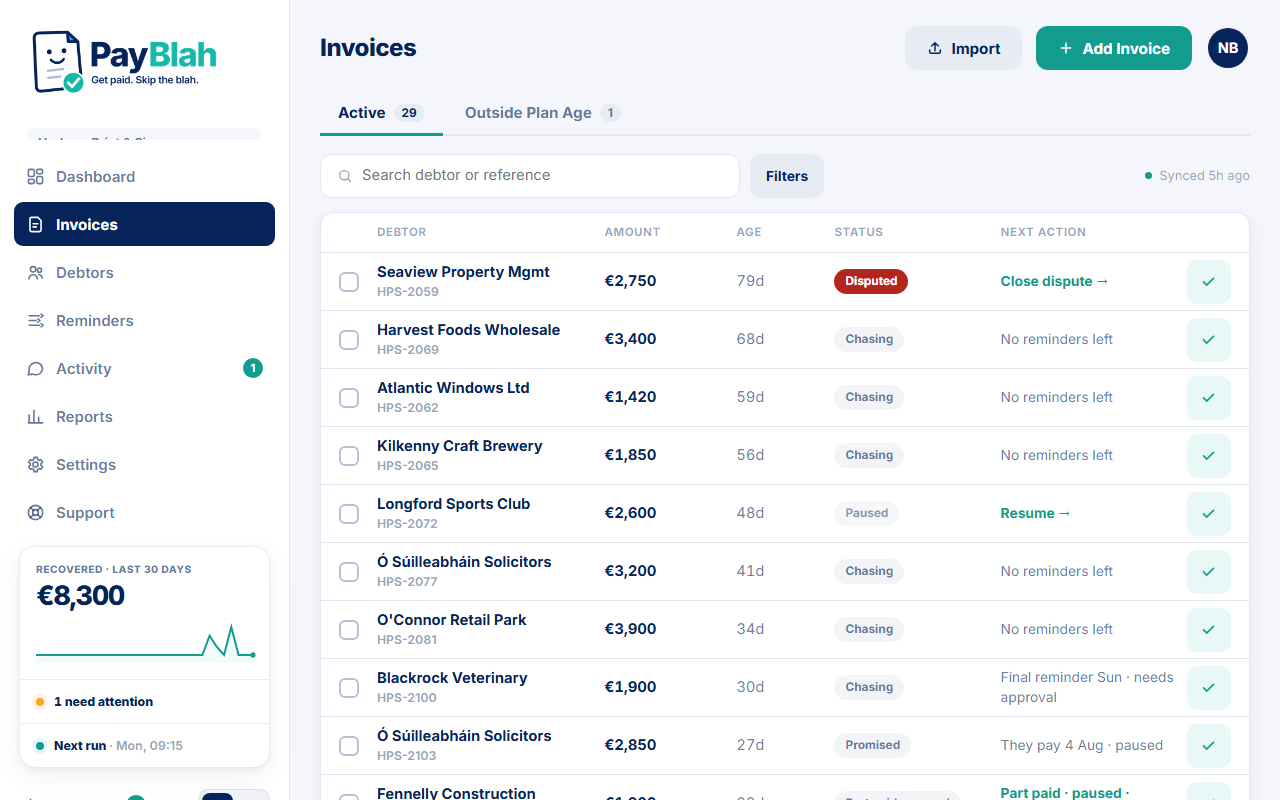Select the Kilkenny Craft Brewery checkbox
Screen dimensions: 1280x800
coord(349,456)
